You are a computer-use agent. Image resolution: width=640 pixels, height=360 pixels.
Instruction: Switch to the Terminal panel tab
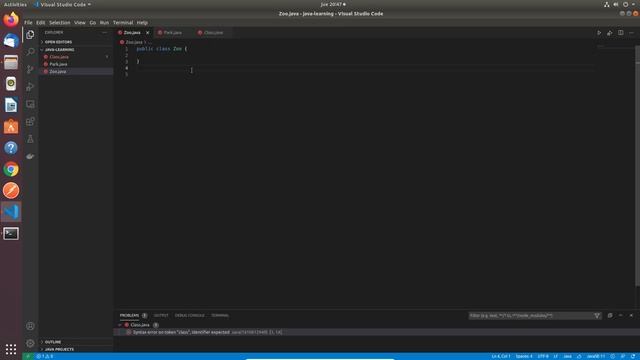[x=220, y=316]
